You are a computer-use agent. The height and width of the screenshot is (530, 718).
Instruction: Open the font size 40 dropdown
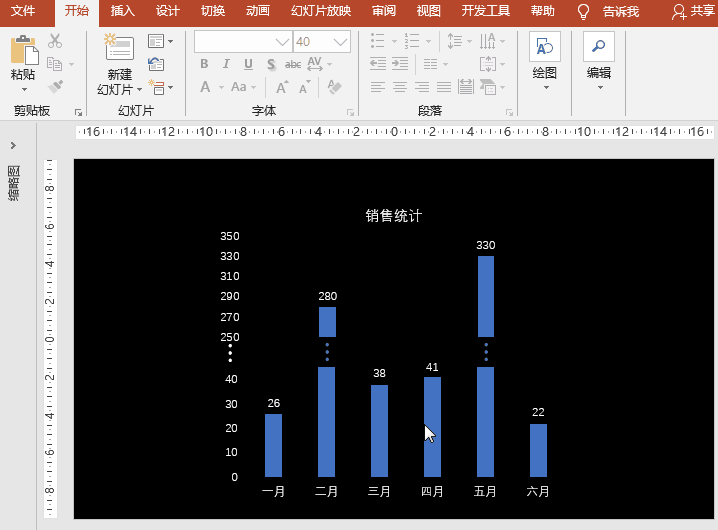click(x=340, y=42)
